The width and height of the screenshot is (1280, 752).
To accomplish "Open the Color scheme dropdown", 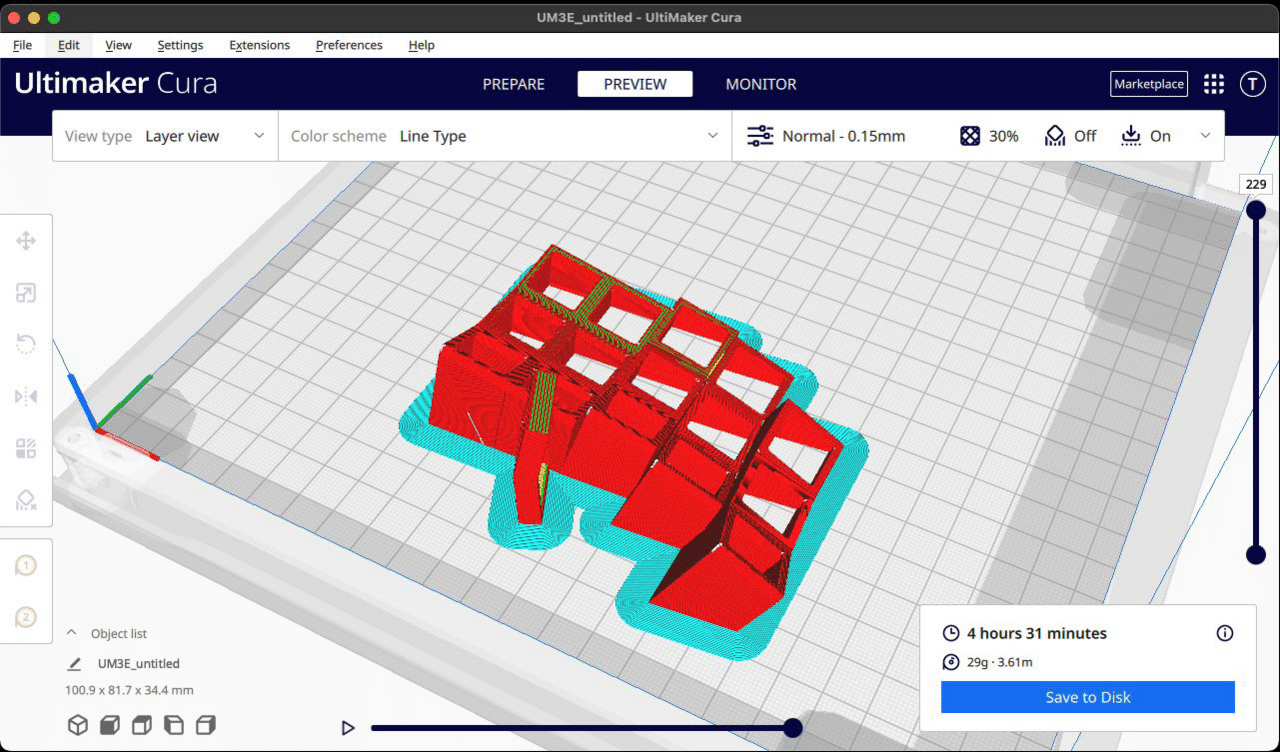I will pos(505,136).
